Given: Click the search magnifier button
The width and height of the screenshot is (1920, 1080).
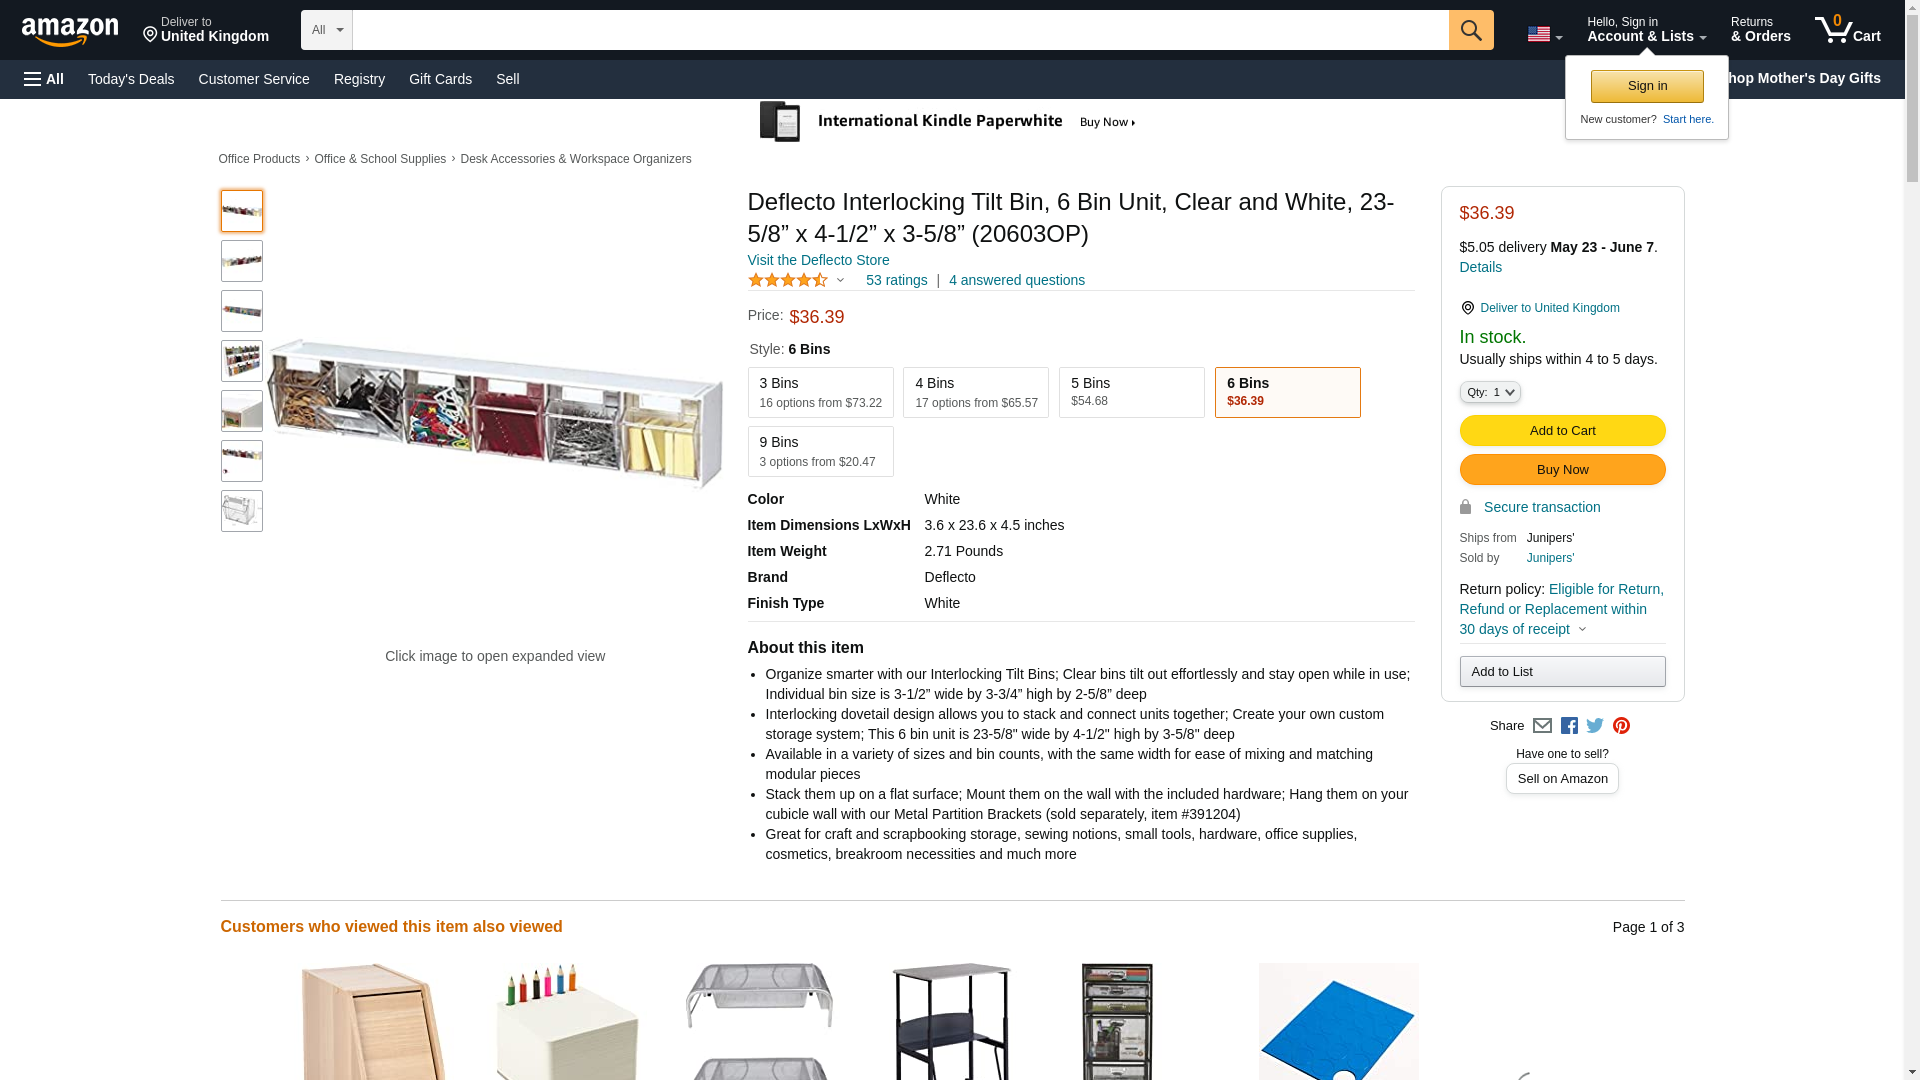Looking at the screenshot, I should 1471,30.
